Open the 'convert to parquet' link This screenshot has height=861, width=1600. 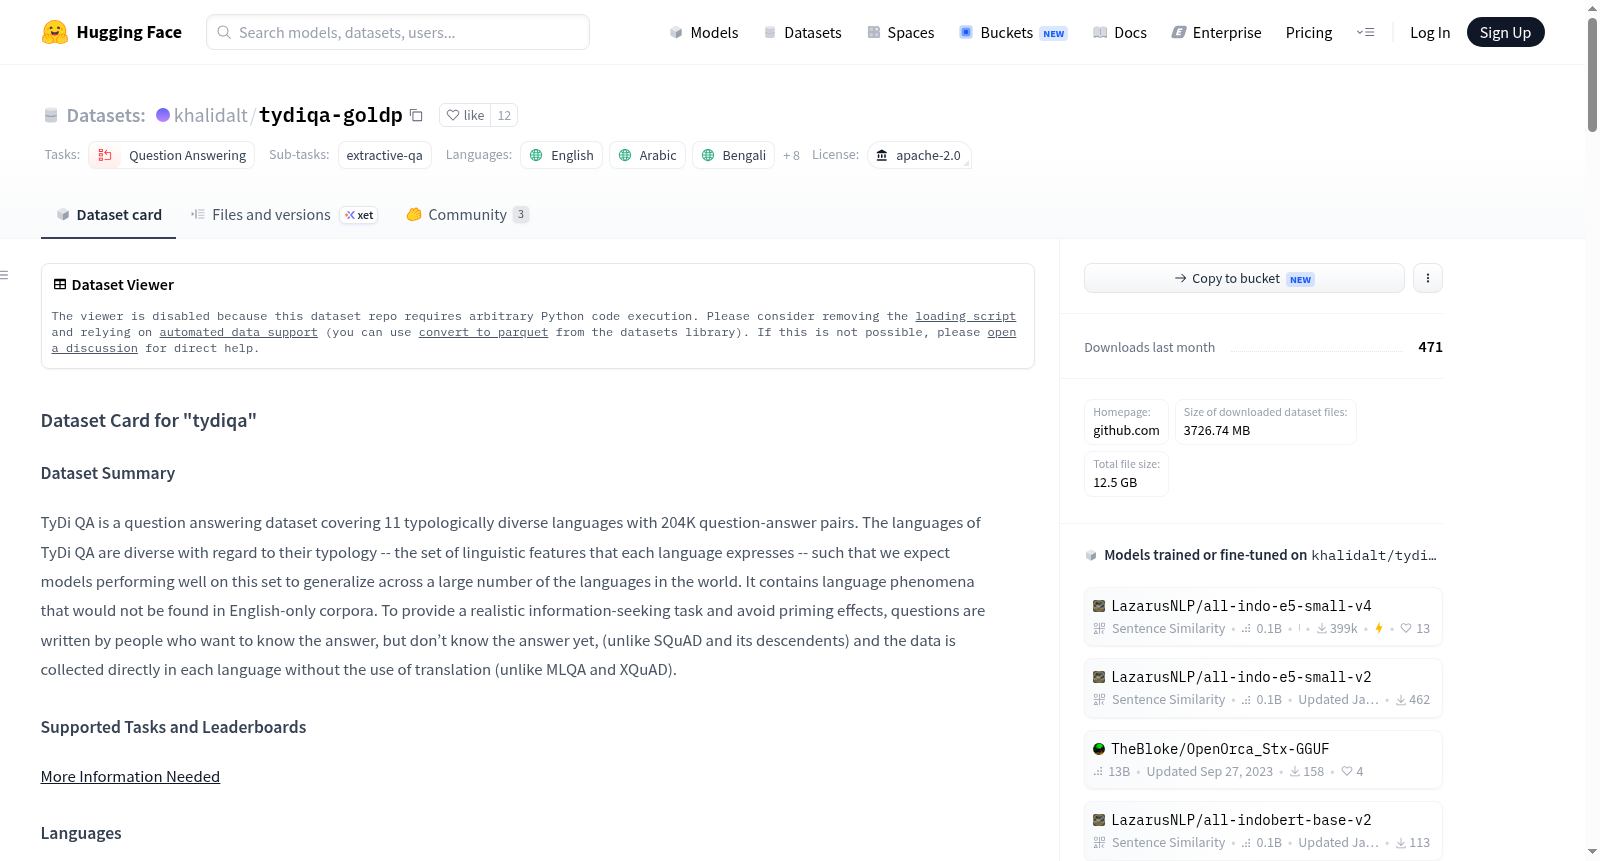pyautogui.click(x=483, y=332)
